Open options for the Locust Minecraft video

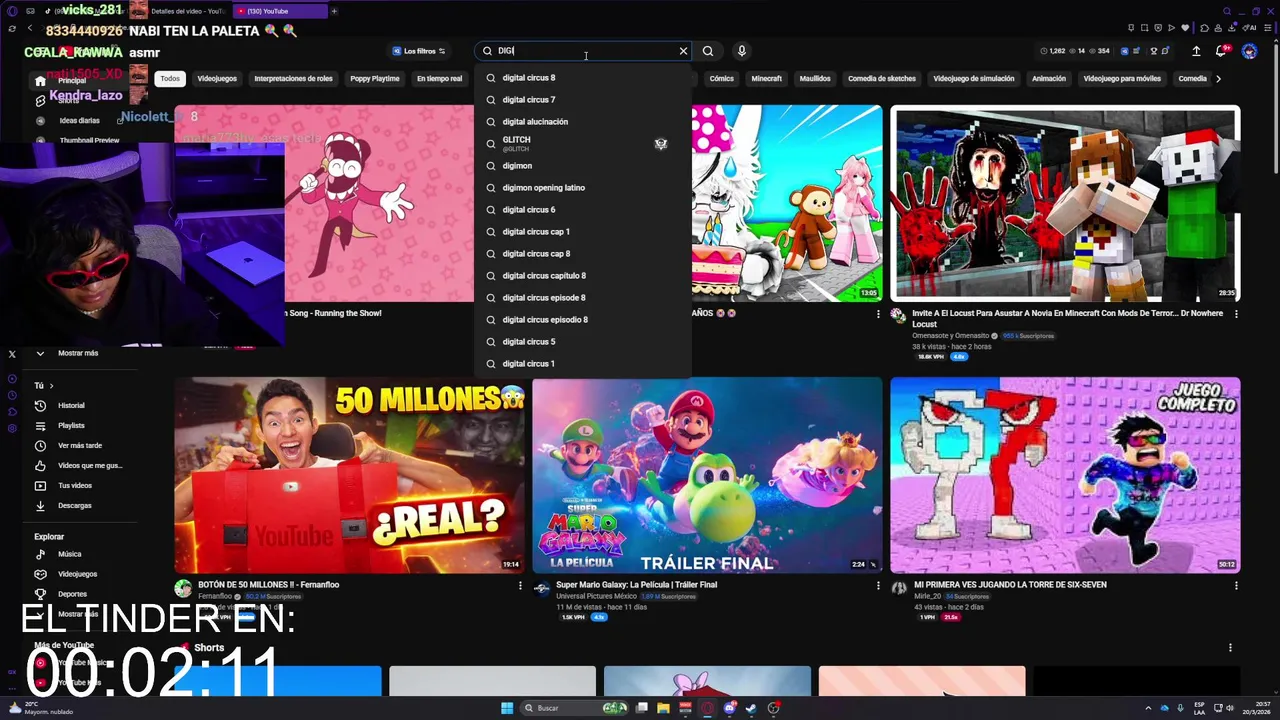point(1236,314)
